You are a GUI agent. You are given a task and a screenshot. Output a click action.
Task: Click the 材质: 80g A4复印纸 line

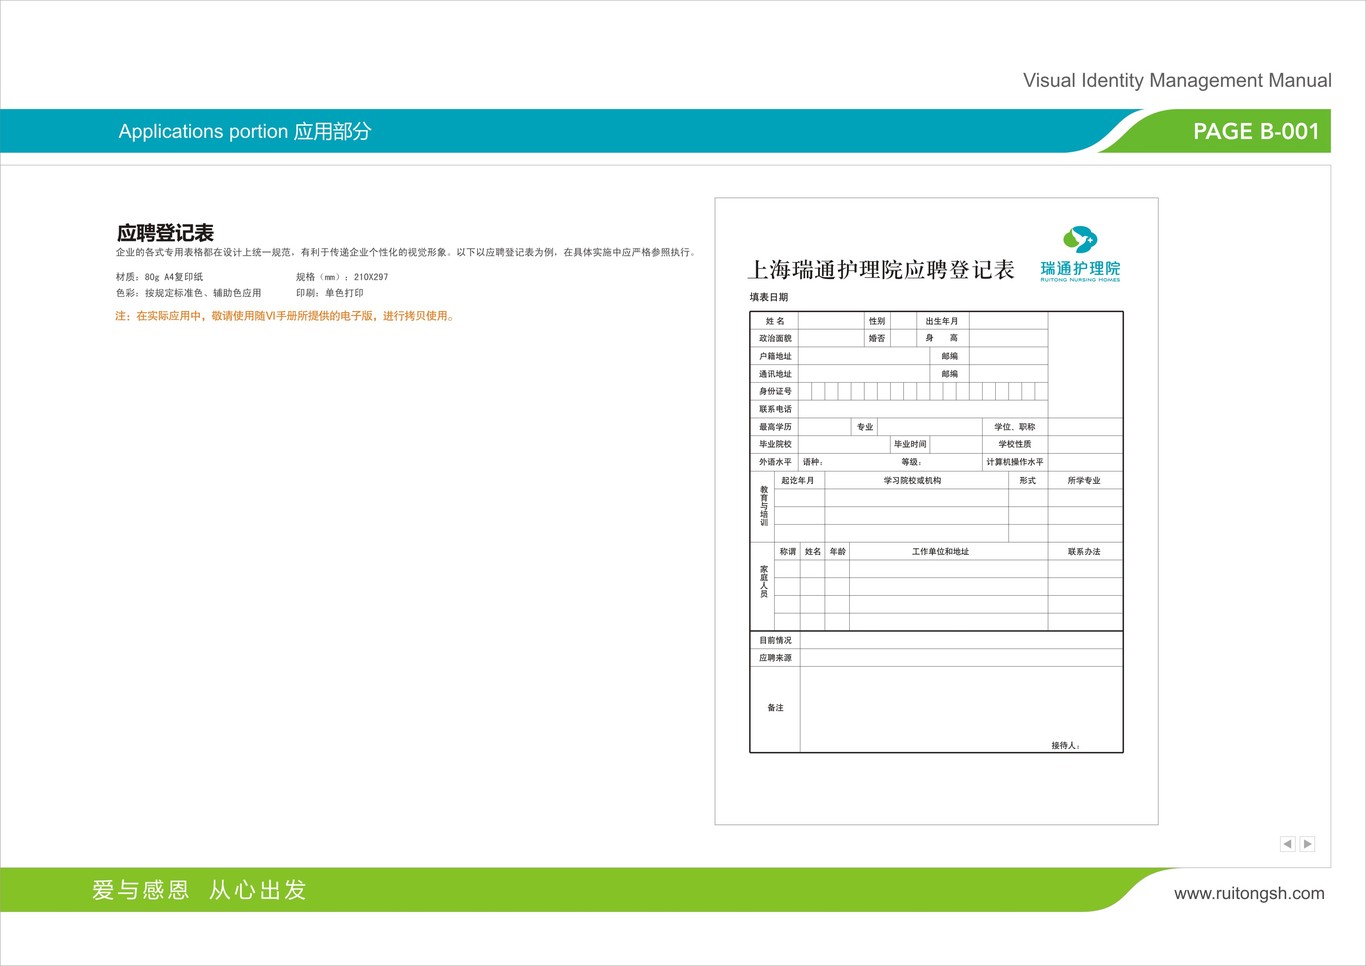click(x=159, y=277)
